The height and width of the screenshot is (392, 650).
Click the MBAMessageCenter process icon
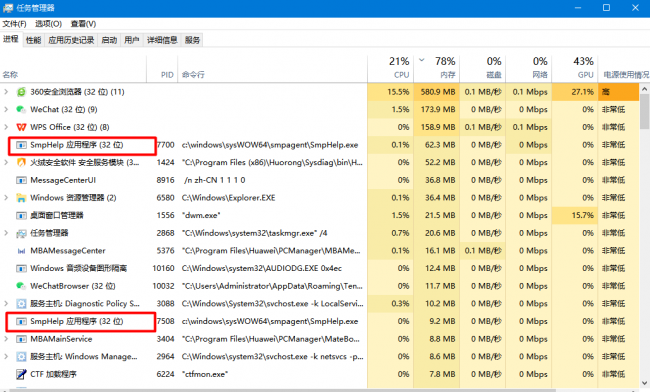[21, 251]
